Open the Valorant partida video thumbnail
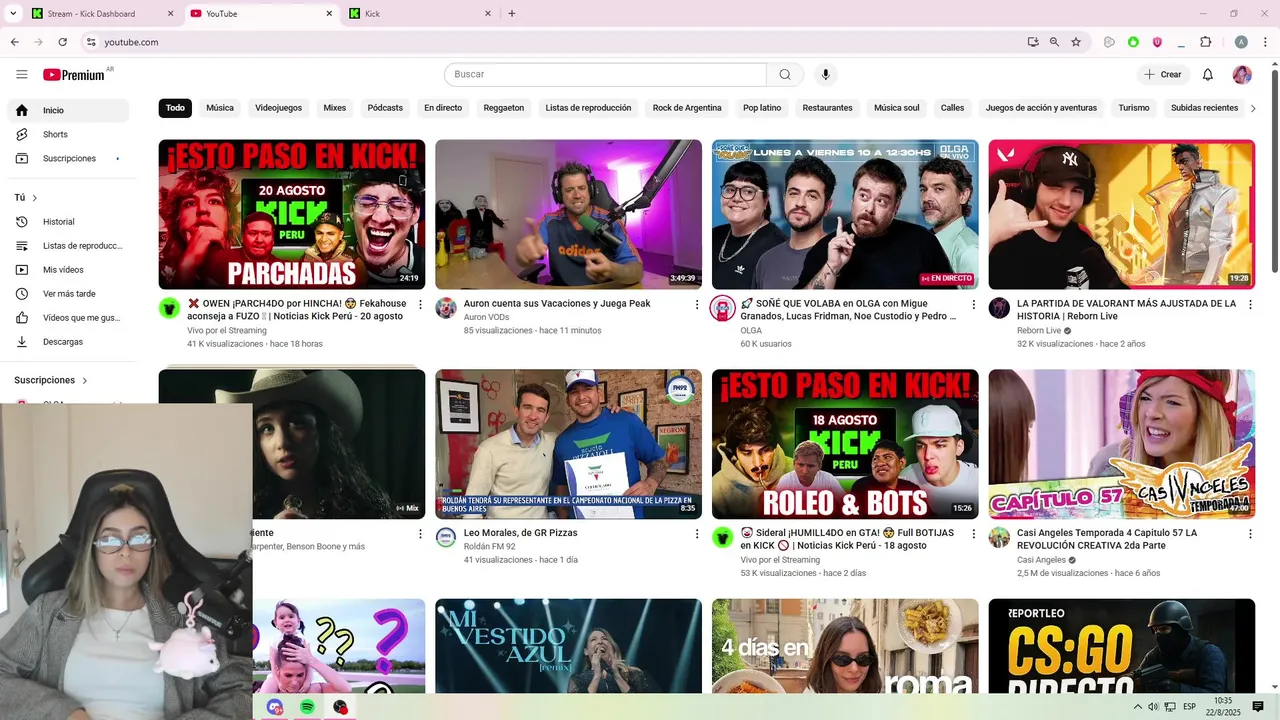This screenshot has height=720, width=1280. 1122,214
